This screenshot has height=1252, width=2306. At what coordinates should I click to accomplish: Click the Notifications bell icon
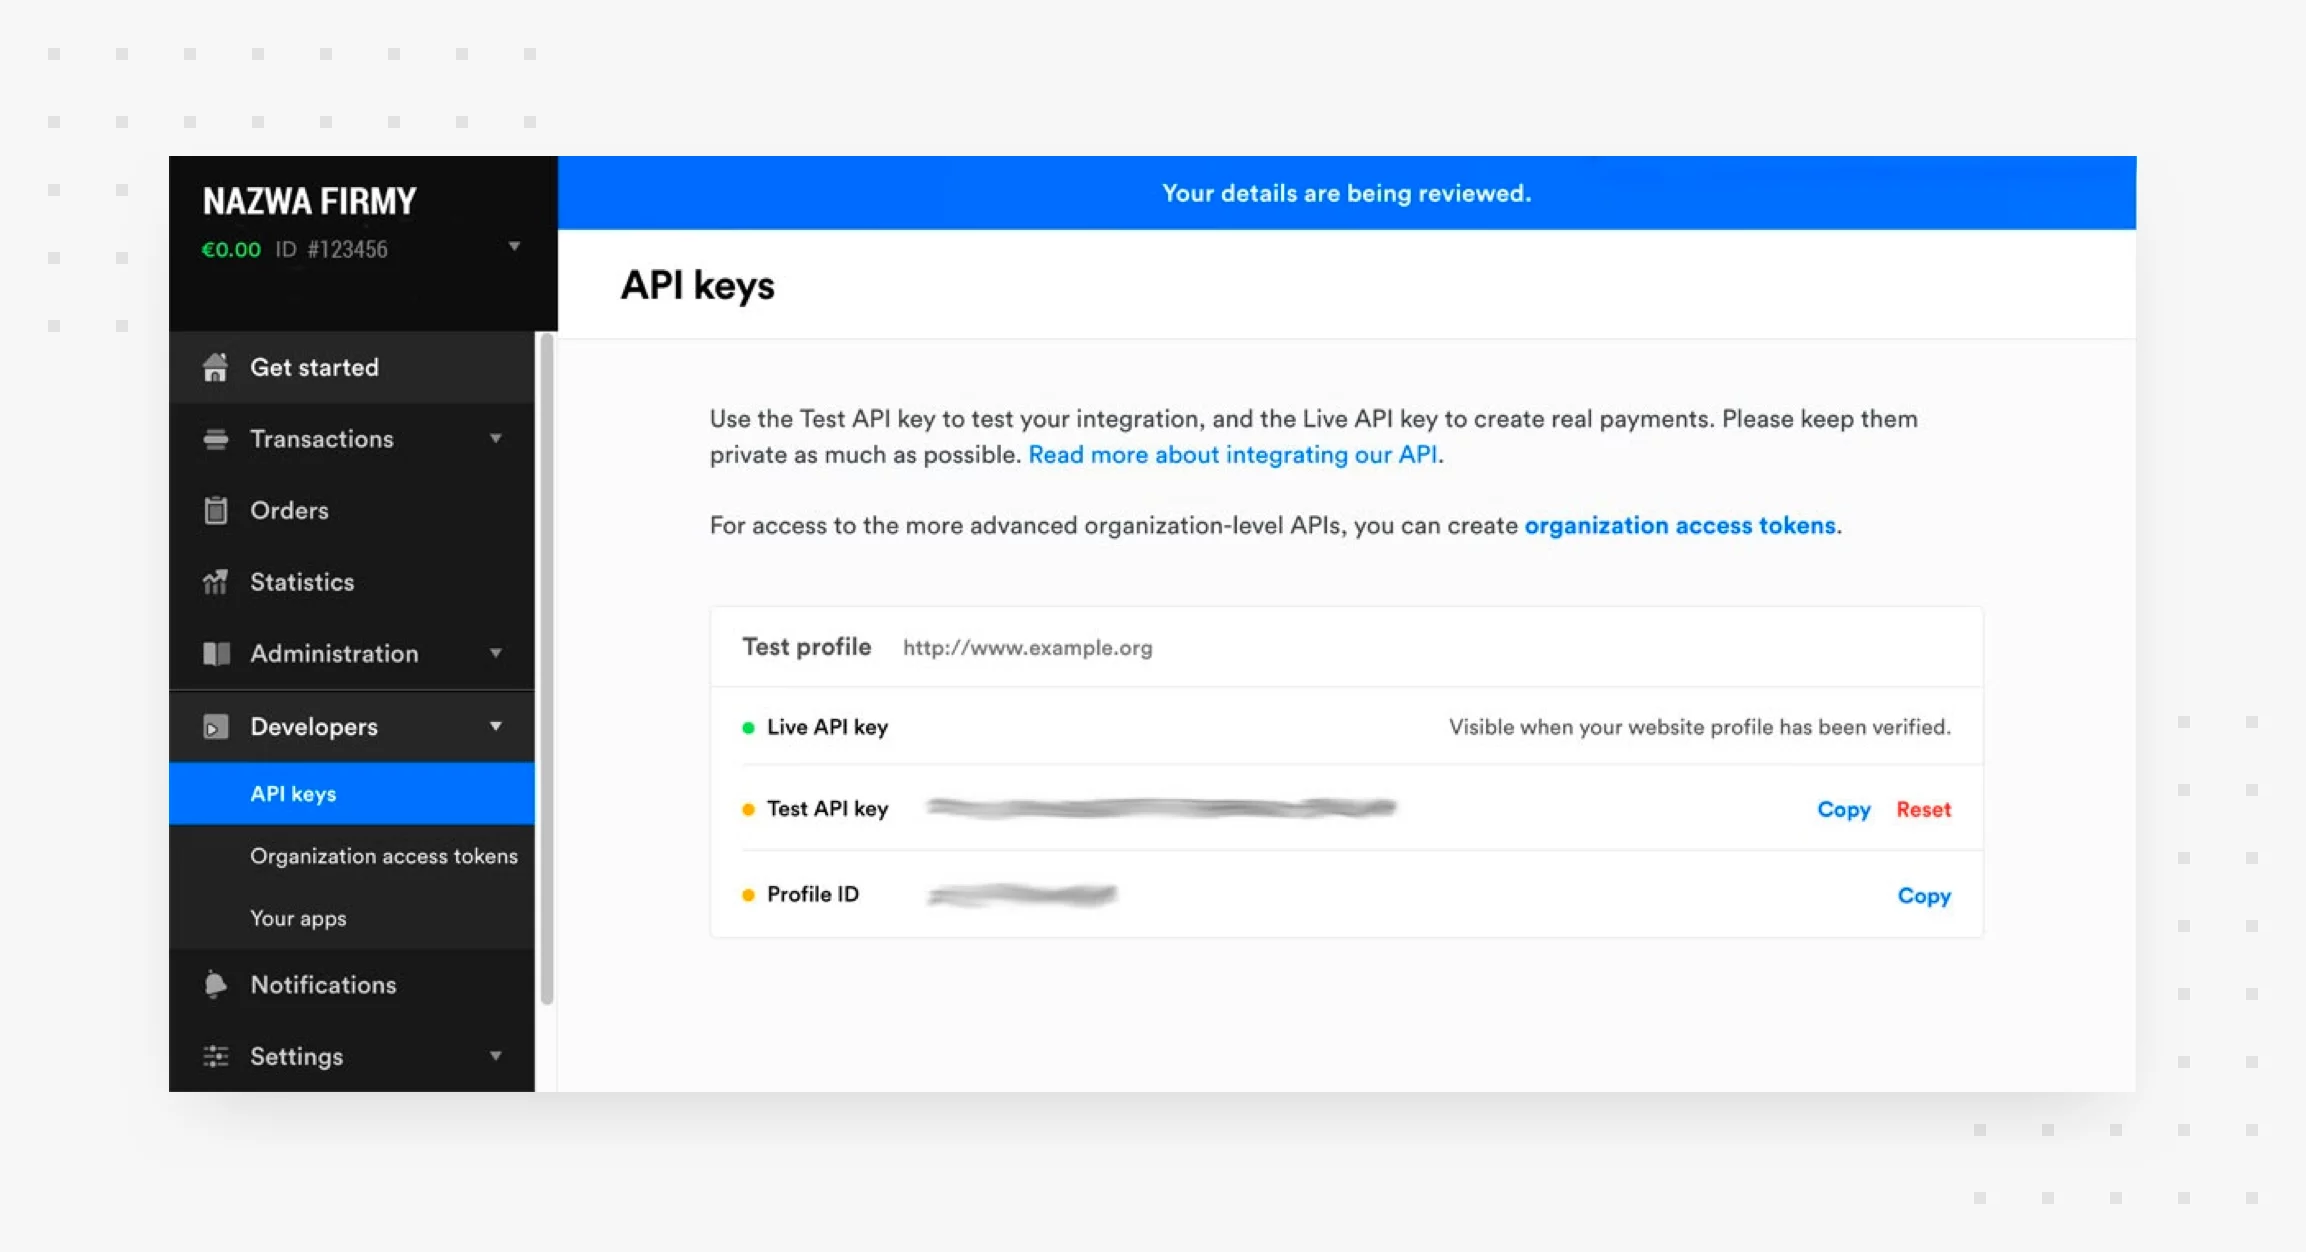[215, 985]
